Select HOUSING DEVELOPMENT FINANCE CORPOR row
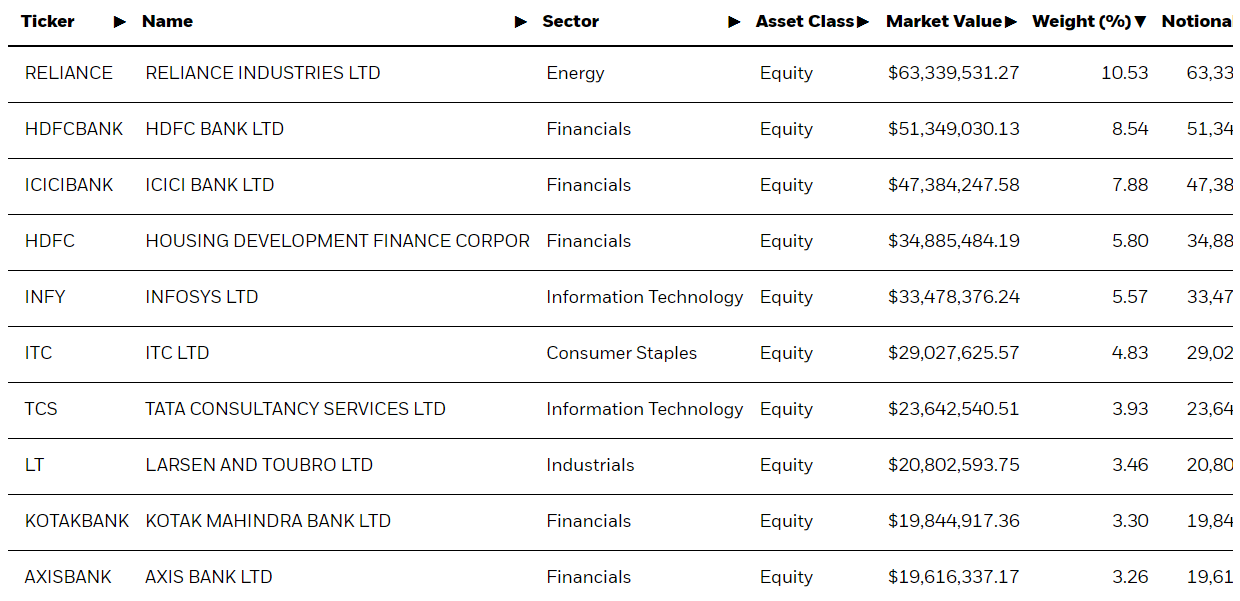Image resolution: width=1240 pixels, height=601 pixels. click(x=620, y=241)
